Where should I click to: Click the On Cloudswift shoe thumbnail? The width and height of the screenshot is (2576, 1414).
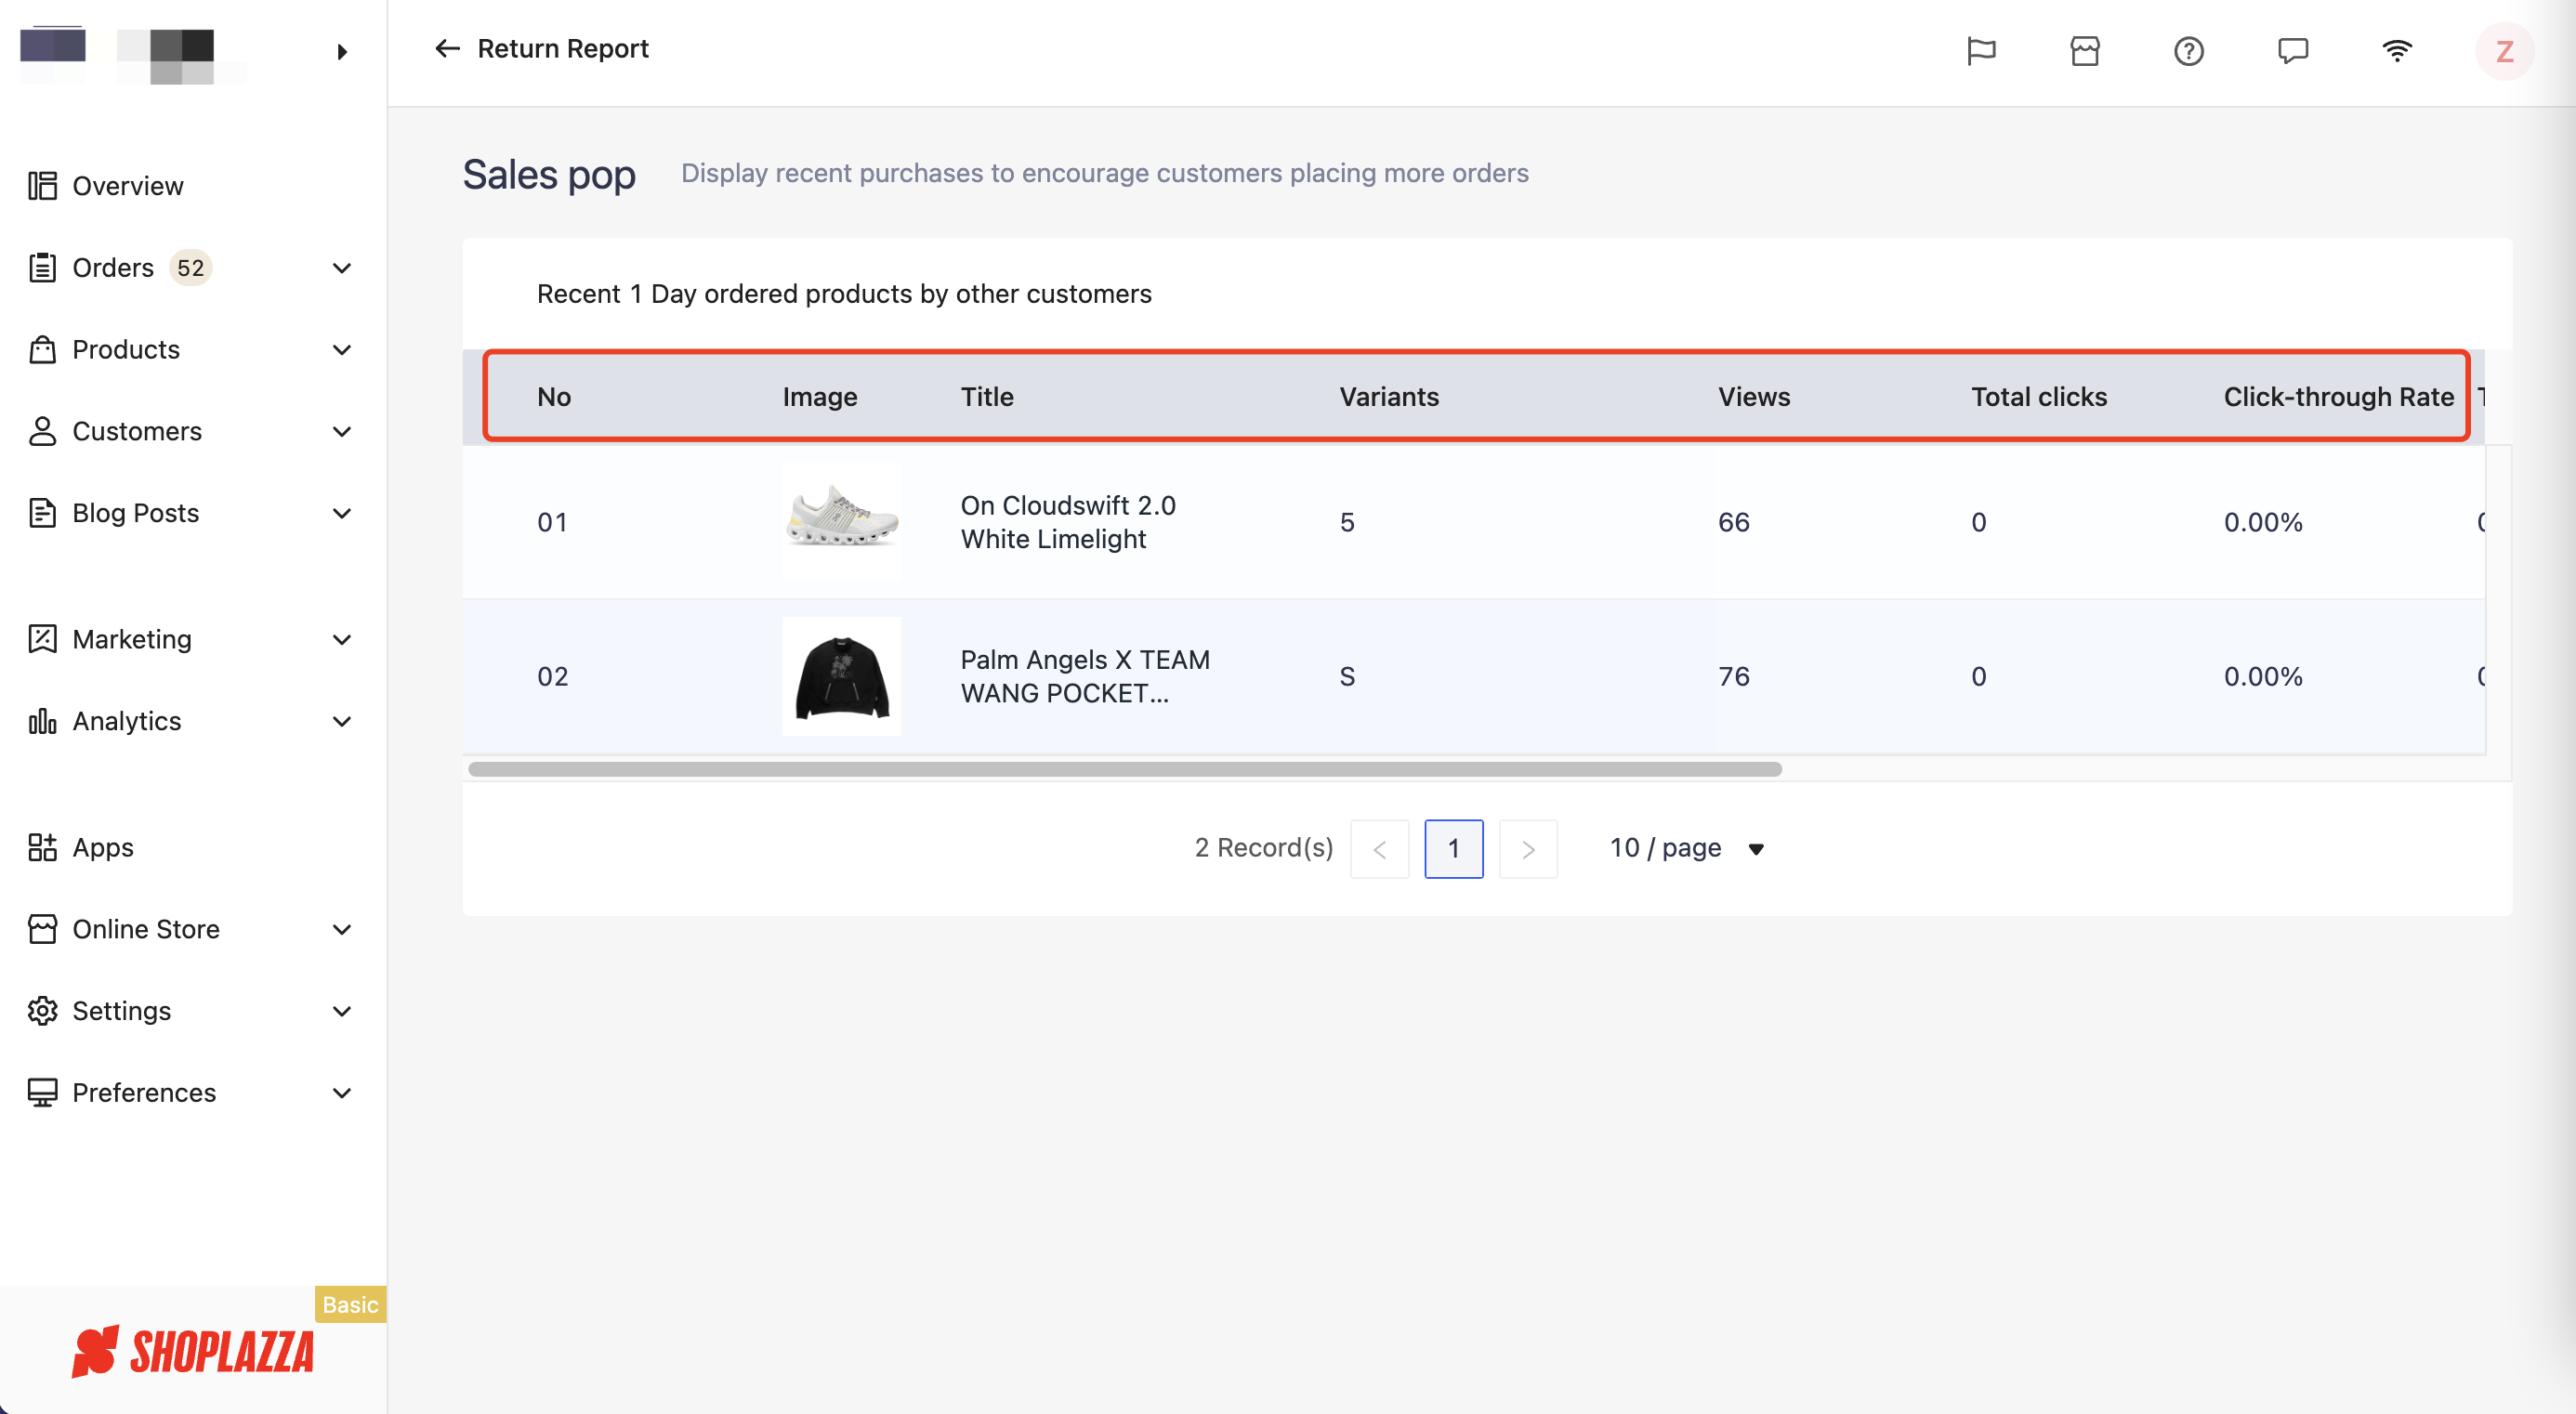[x=841, y=521]
